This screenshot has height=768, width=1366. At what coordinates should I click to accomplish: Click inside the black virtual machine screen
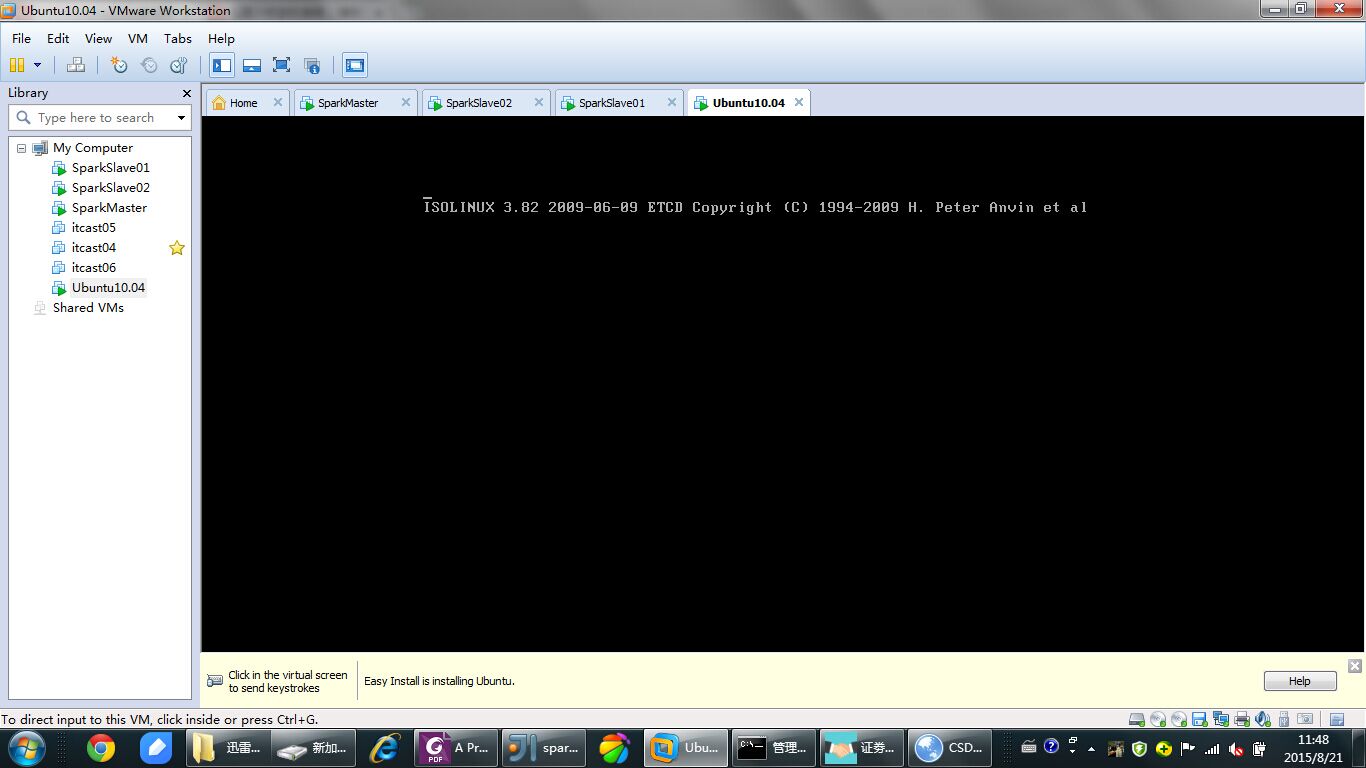783,385
